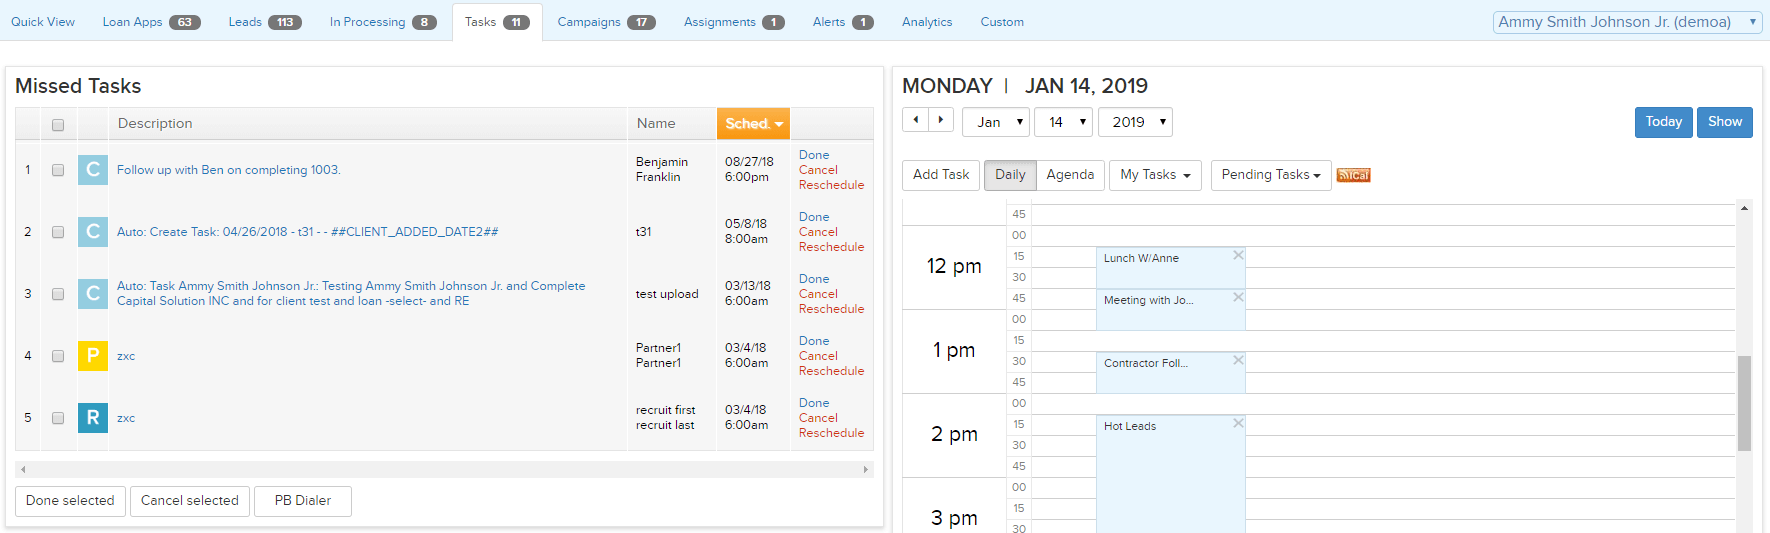Screen dimensions: 1770x533
Task: Click the yellow P partner task icon
Action: (x=93, y=356)
